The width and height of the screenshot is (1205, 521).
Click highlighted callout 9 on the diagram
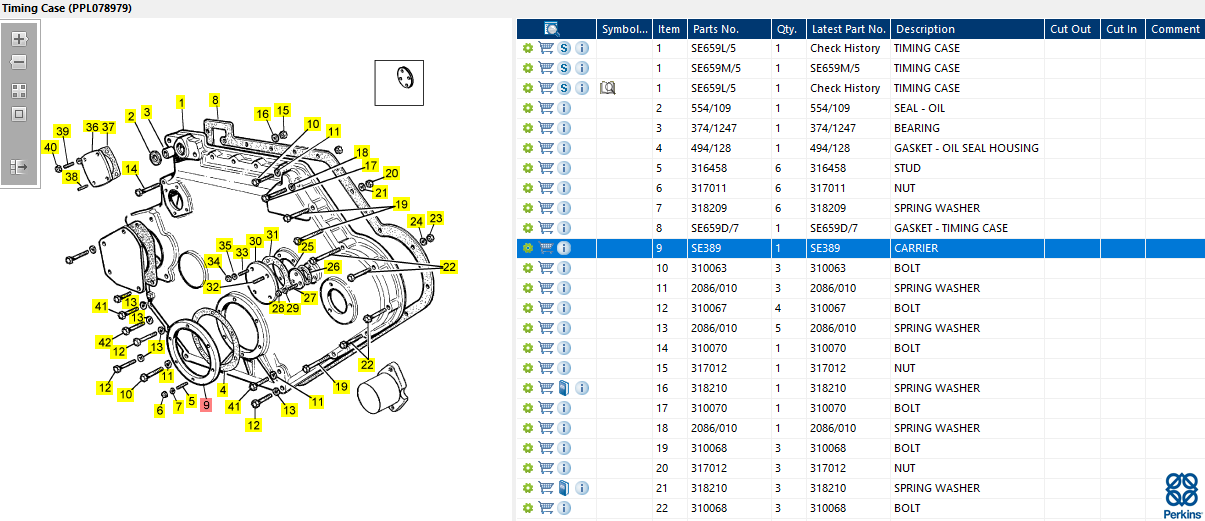(x=206, y=405)
